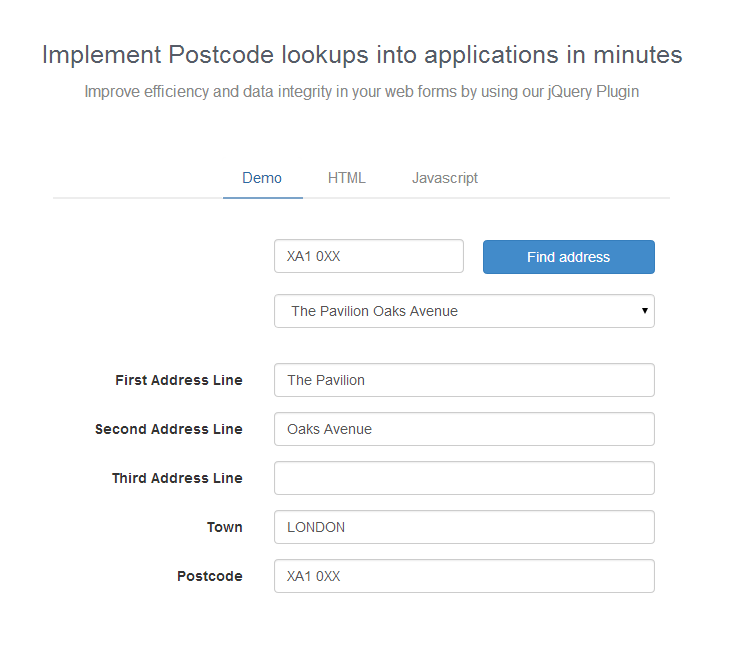This screenshot has height=656, width=740.
Task: Switch to the Javascript tab
Action: point(445,178)
